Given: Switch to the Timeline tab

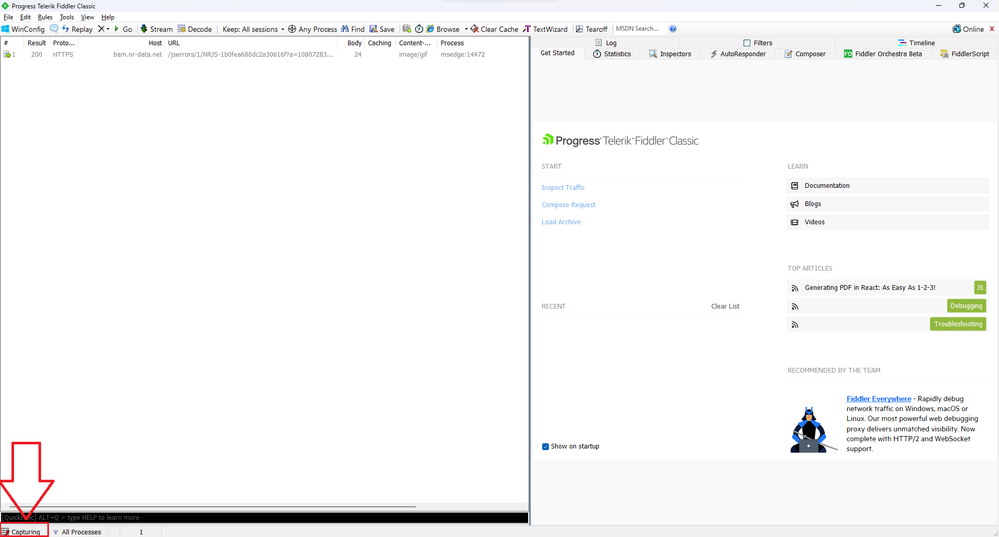Looking at the screenshot, I should click(916, 43).
